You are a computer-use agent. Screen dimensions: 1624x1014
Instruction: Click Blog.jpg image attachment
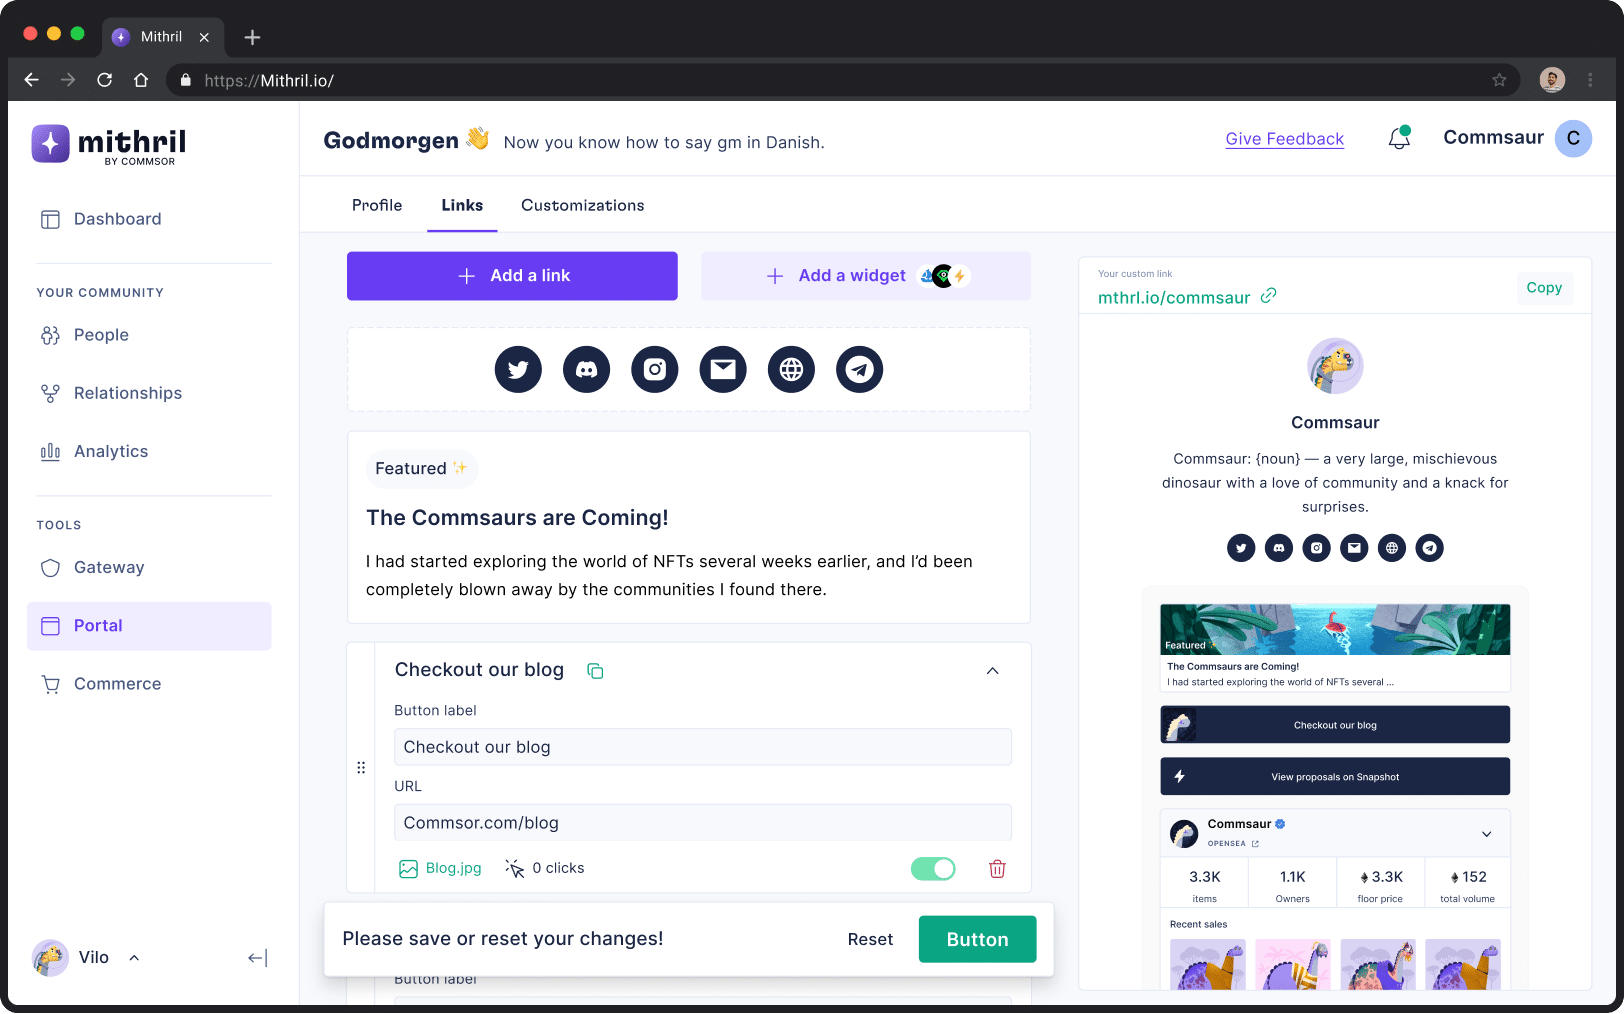[x=440, y=869]
